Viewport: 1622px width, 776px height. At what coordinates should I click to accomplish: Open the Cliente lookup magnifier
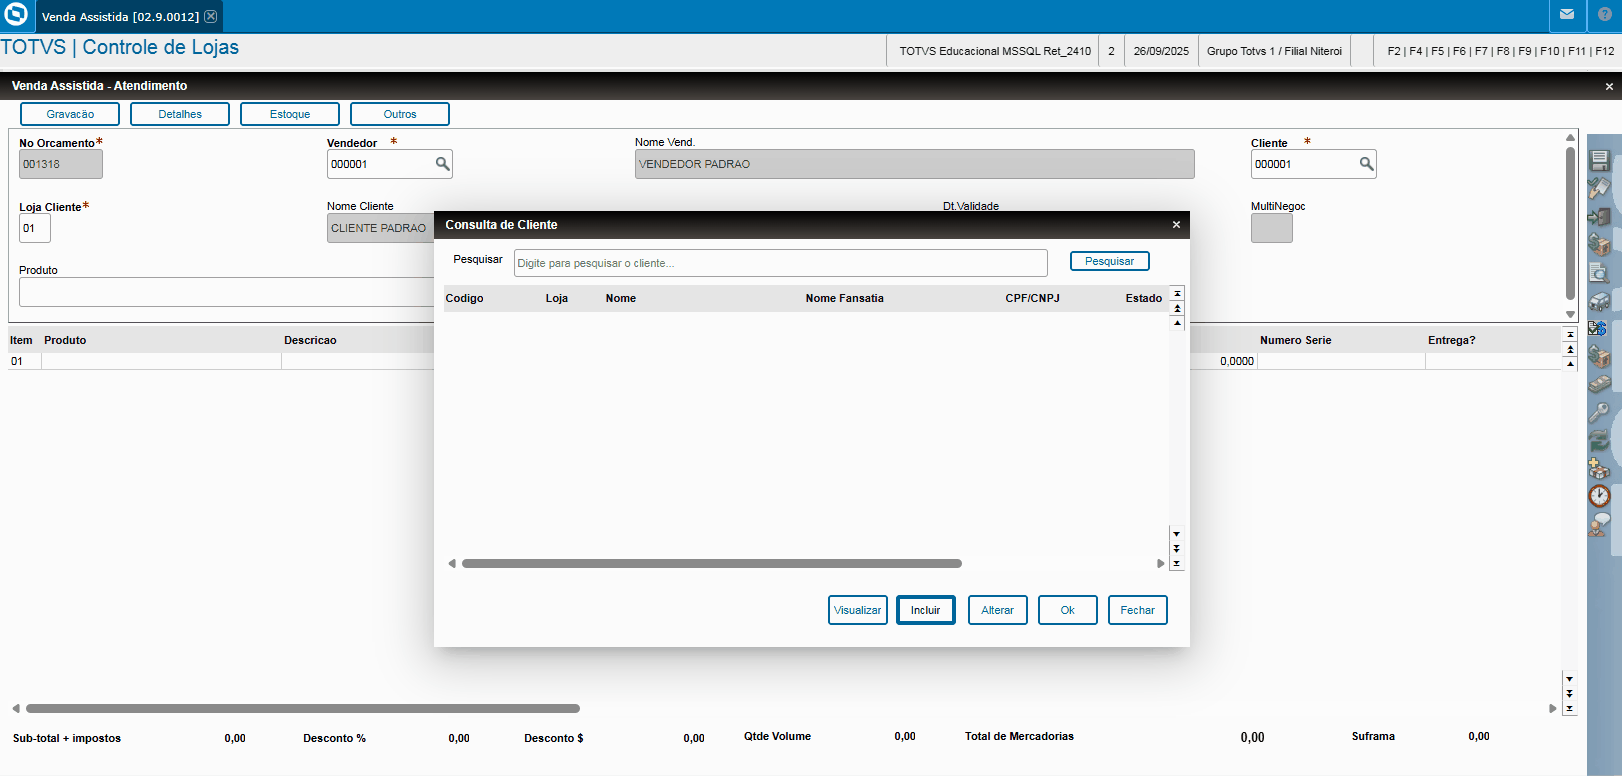1366,164
